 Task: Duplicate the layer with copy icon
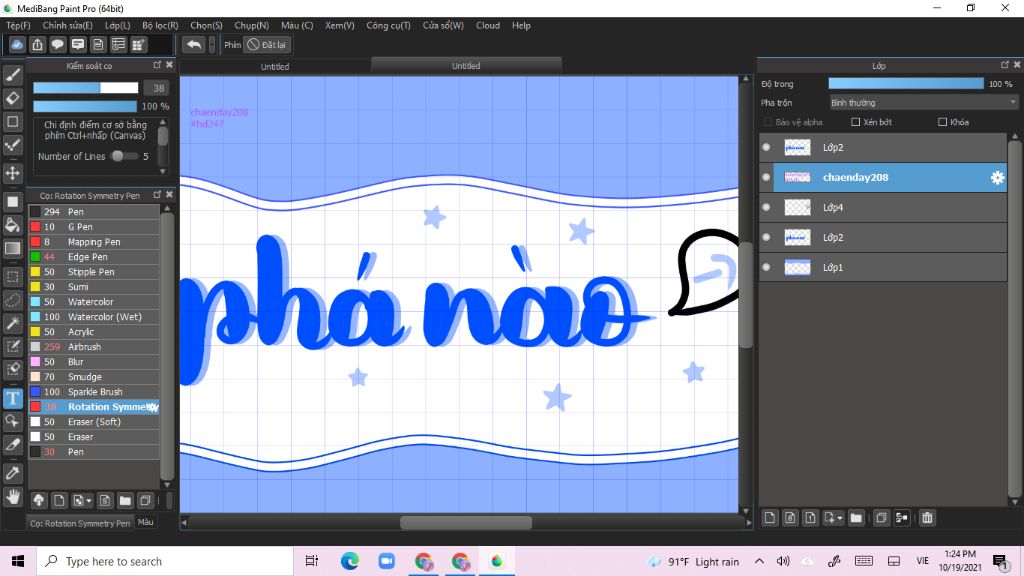(x=881, y=518)
